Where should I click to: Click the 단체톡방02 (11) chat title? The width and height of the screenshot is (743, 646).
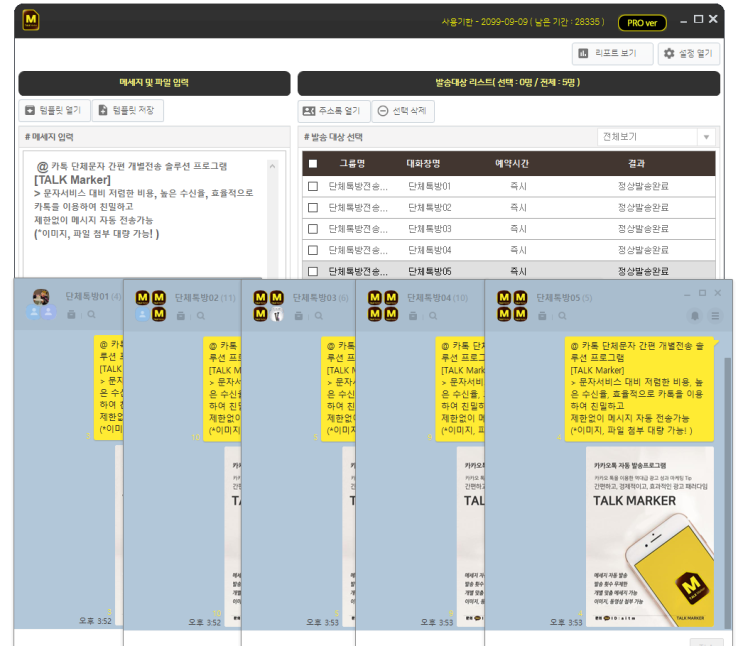coord(205,298)
